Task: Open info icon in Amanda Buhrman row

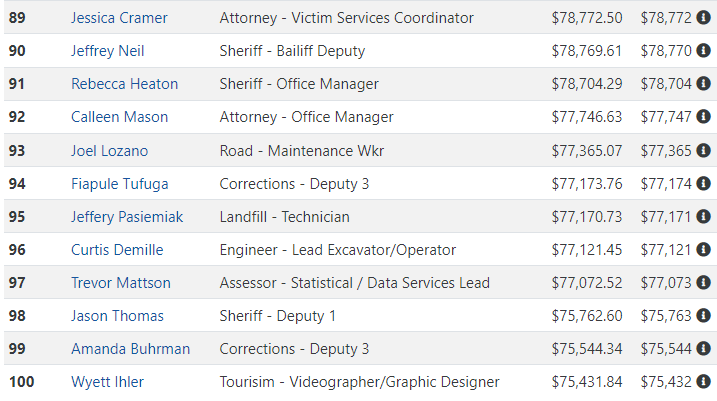Action: tap(703, 348)
